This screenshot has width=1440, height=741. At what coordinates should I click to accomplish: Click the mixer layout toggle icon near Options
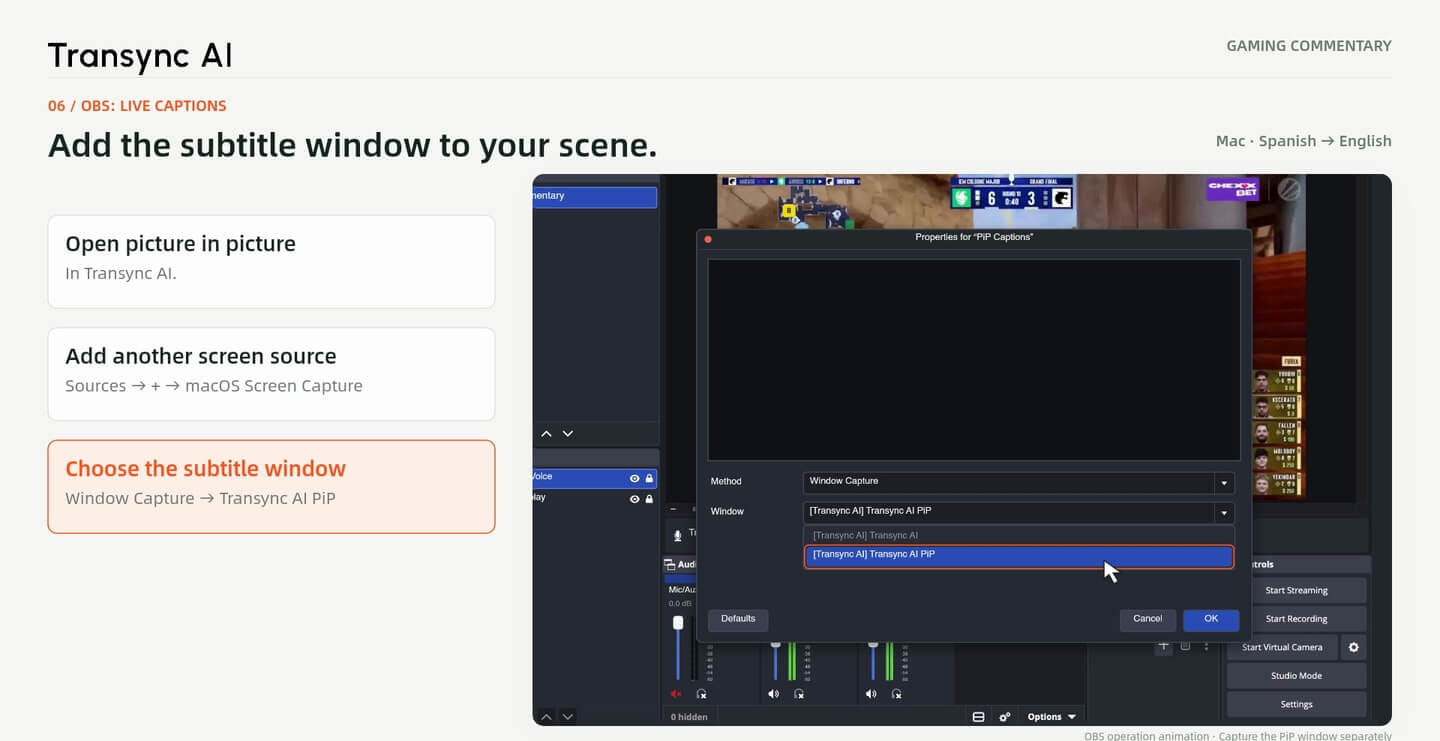click(x=978, y=717)
